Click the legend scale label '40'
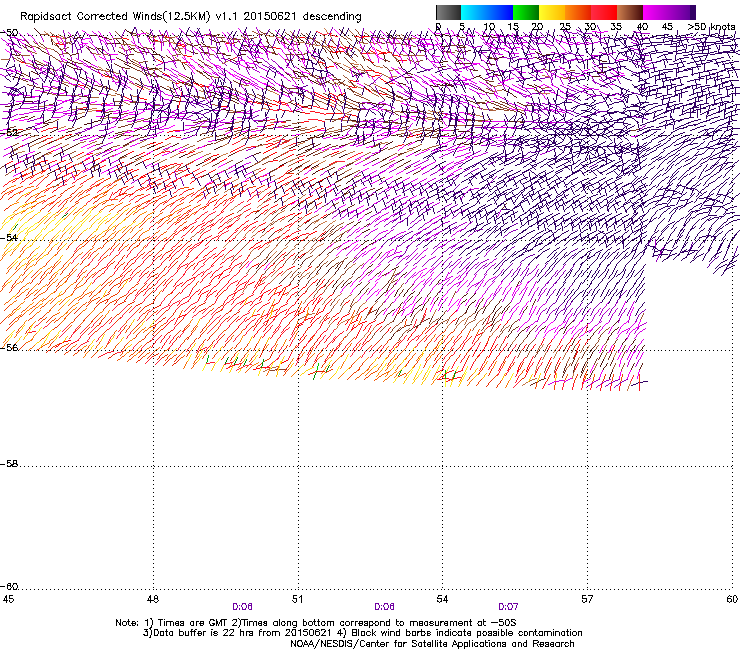Screen dimensions: 740x650 click(x=642, y=27)
